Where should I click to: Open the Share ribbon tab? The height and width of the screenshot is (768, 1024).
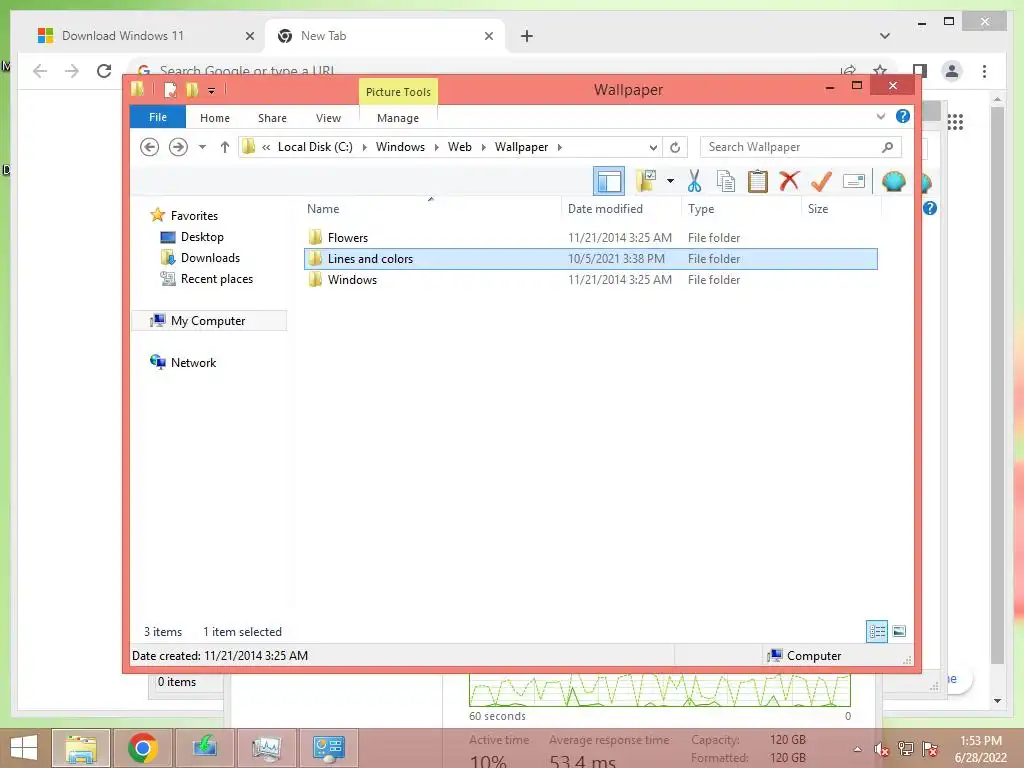[x=272, y=118]
